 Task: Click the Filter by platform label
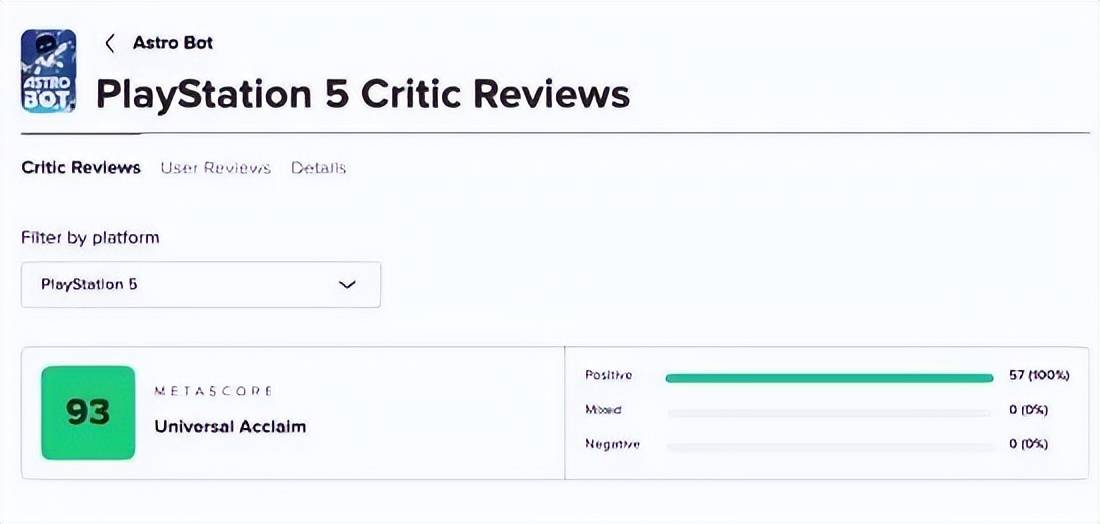(x=90, y=238)
